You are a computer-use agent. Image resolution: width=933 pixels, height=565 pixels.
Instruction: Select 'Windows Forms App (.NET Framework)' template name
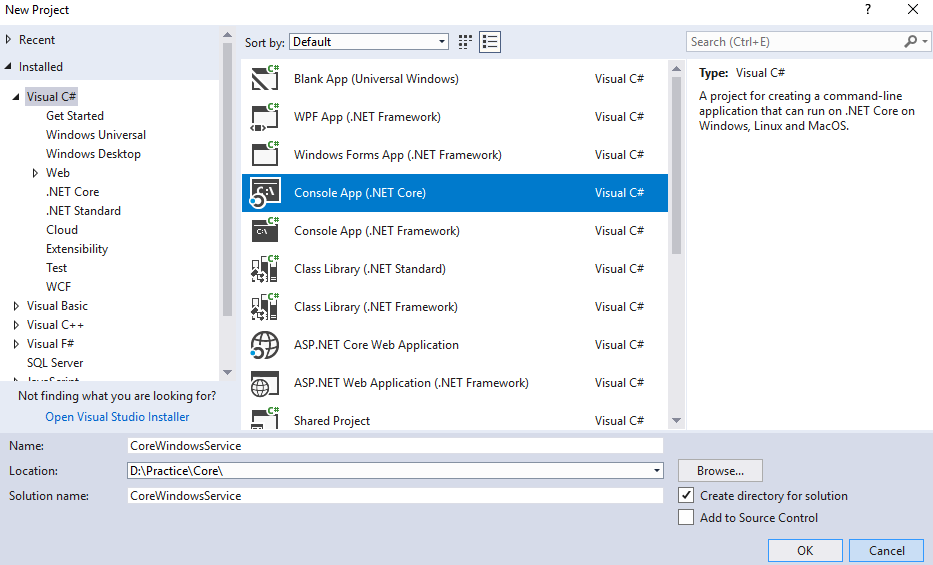click(397, 155)
